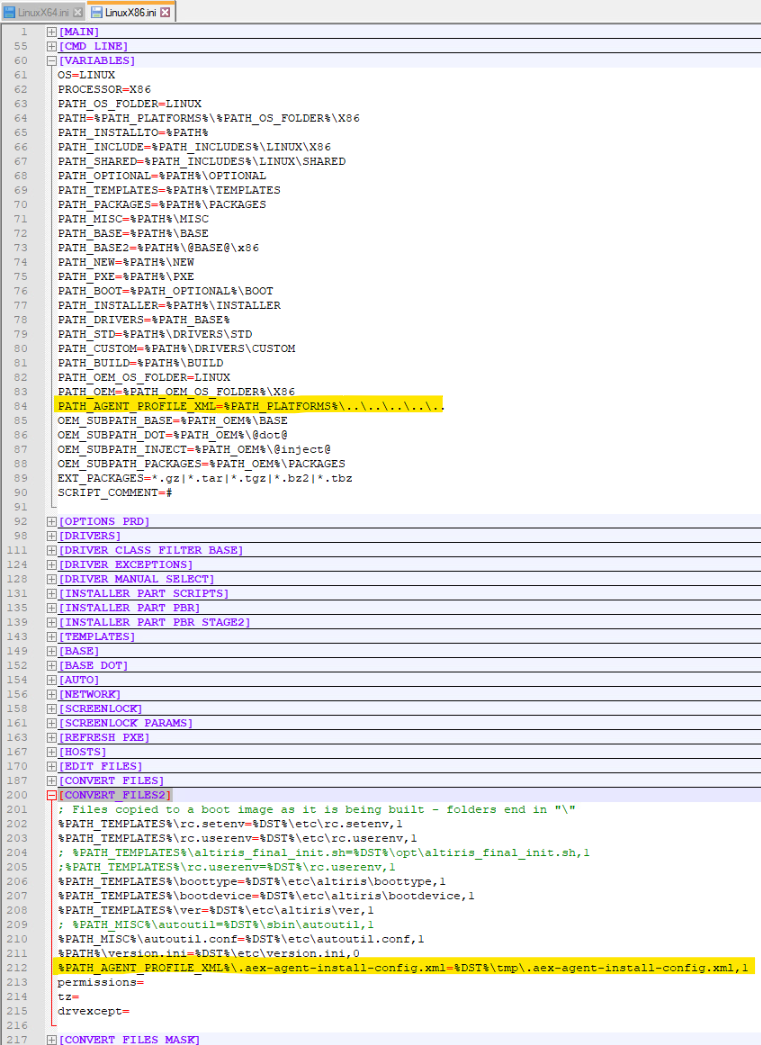Click the highlighted PATH_AGENT_PROFILE_XML variable line
761x1045 pixels.
click(250, 406)
